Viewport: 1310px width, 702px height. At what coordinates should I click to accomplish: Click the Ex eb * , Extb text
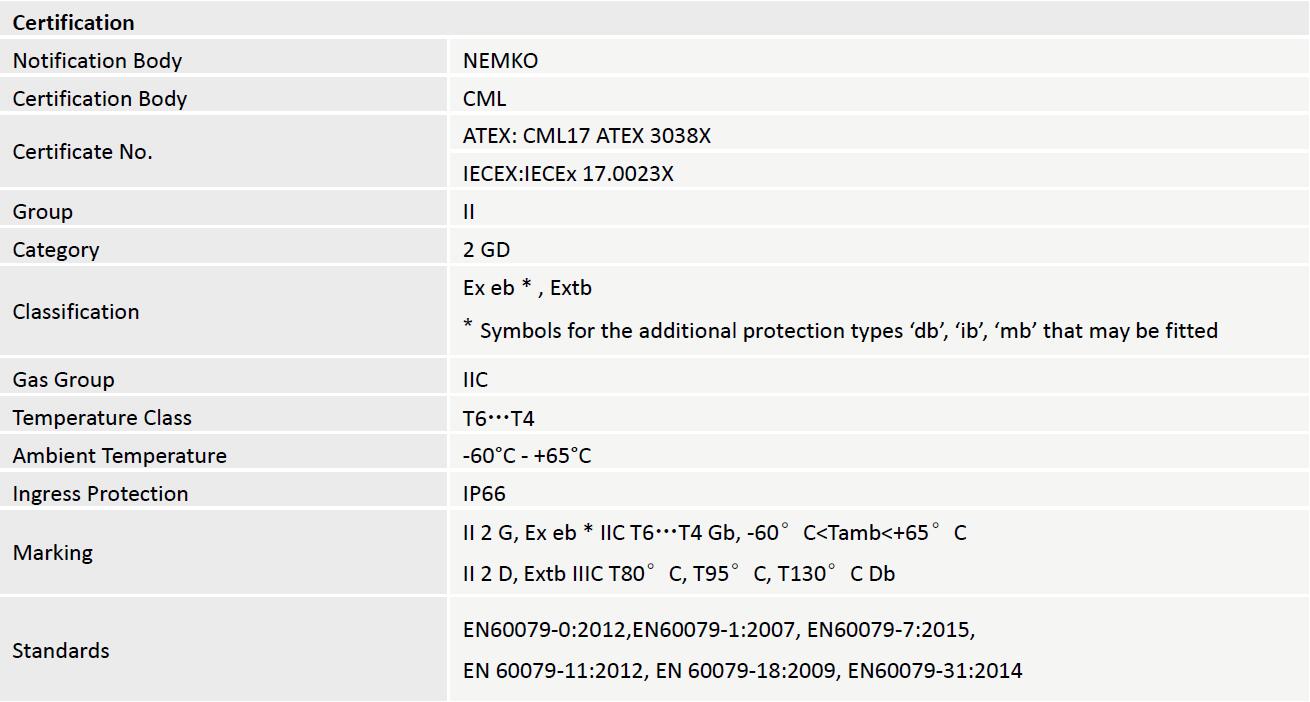pos(527,288)
